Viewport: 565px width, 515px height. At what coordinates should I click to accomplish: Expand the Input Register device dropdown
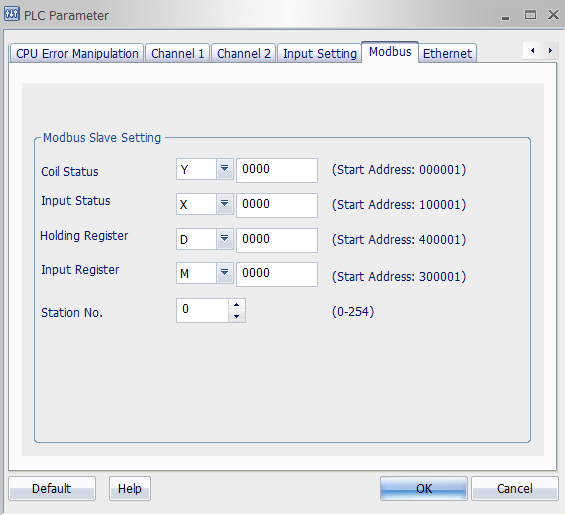224,273
